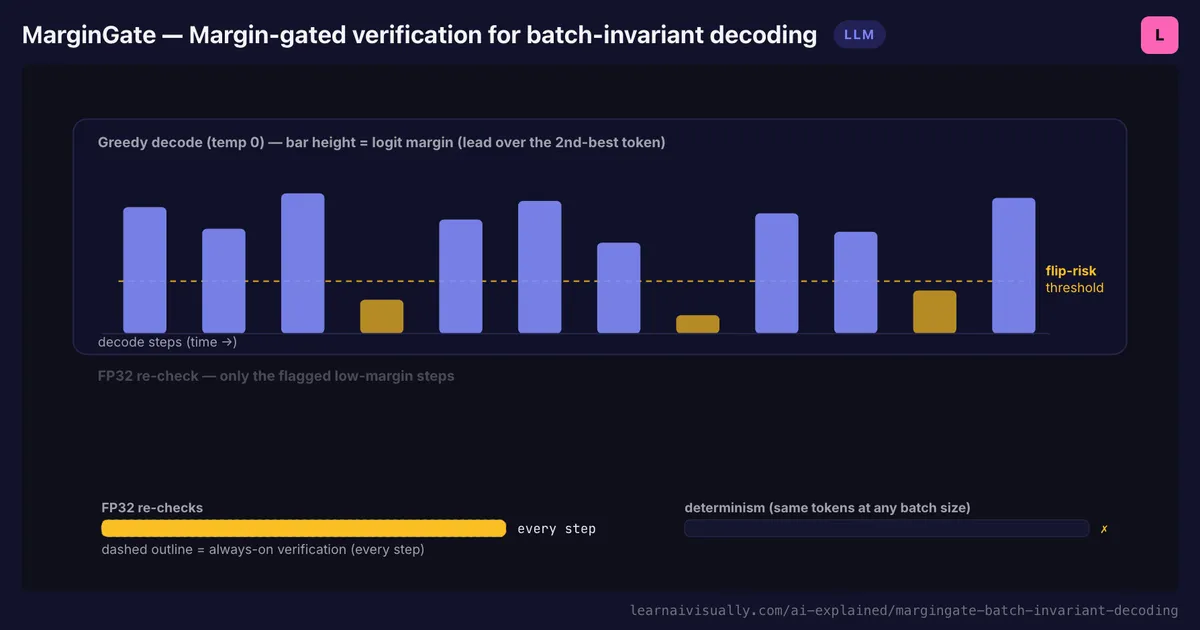Click 'FP32 re-check — only the flagged' heading
Image resolution: width=1200 pixels, height=630 pixels.
click(x=276, y=376)
